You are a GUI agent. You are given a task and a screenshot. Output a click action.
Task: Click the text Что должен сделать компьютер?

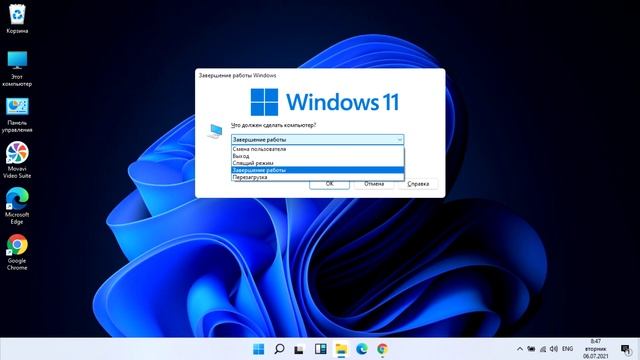273,125
